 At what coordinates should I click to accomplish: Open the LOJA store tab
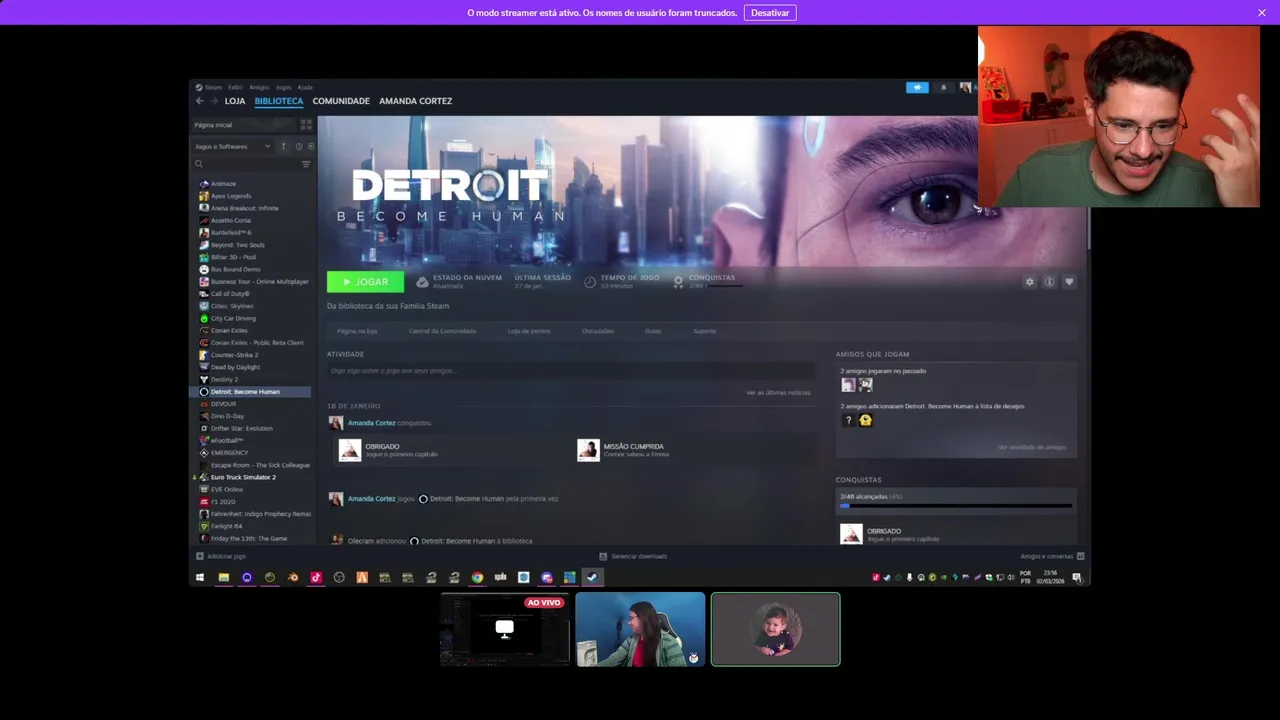click(235, 101)
